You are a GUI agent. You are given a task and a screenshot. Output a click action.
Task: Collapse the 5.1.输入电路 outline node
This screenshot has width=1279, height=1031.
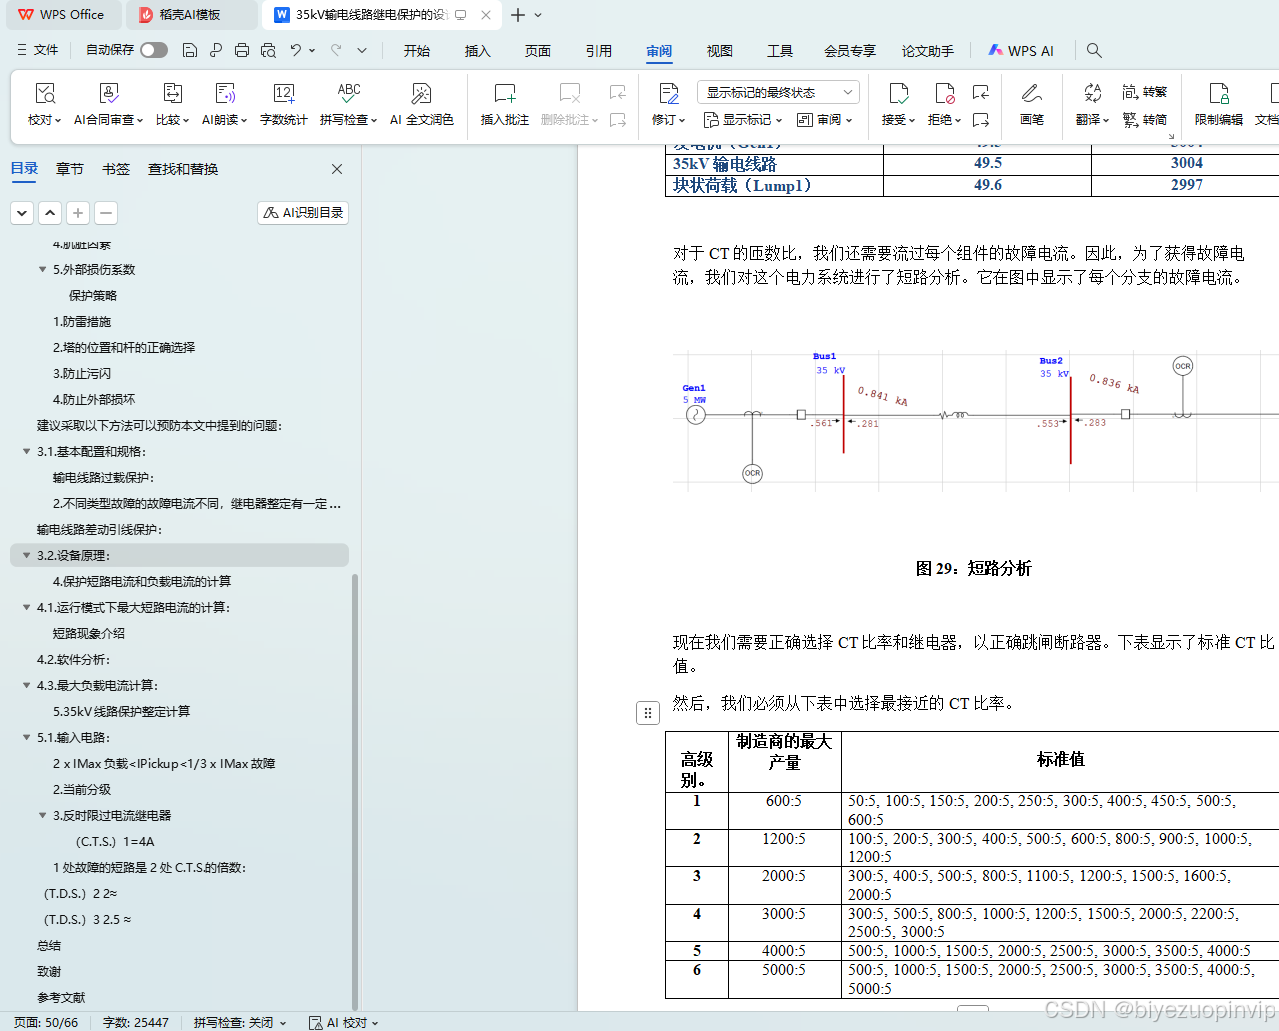26,738
